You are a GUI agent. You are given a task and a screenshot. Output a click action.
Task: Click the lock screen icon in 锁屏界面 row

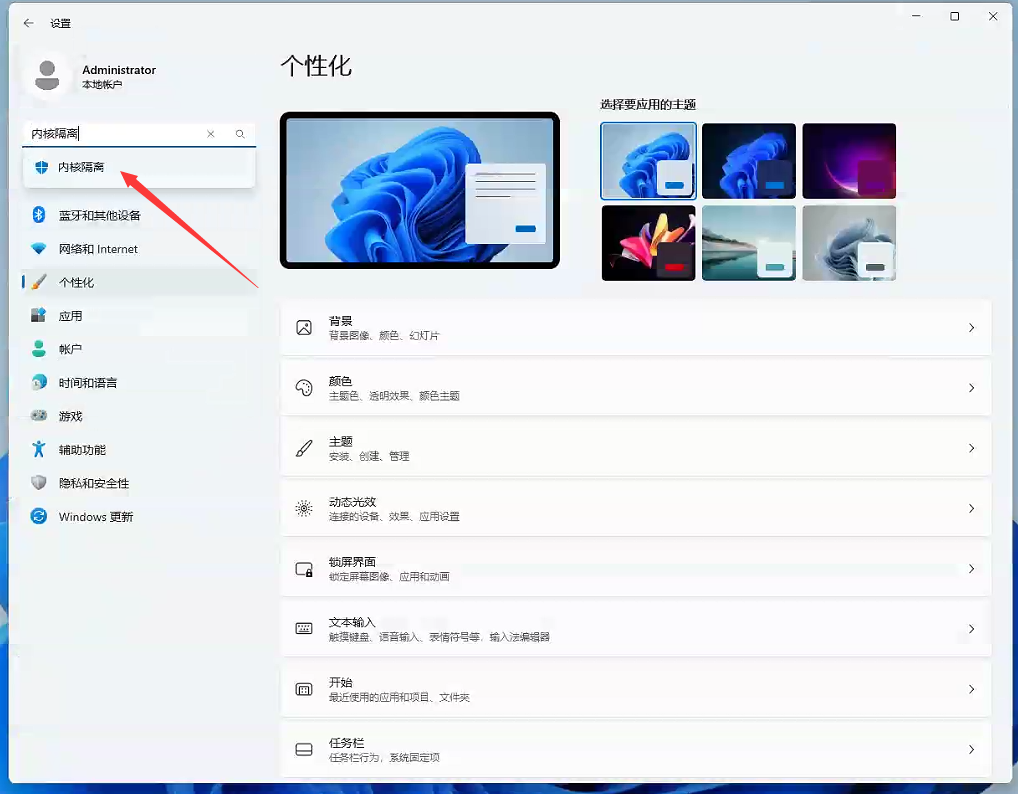(x=304, y=569)
